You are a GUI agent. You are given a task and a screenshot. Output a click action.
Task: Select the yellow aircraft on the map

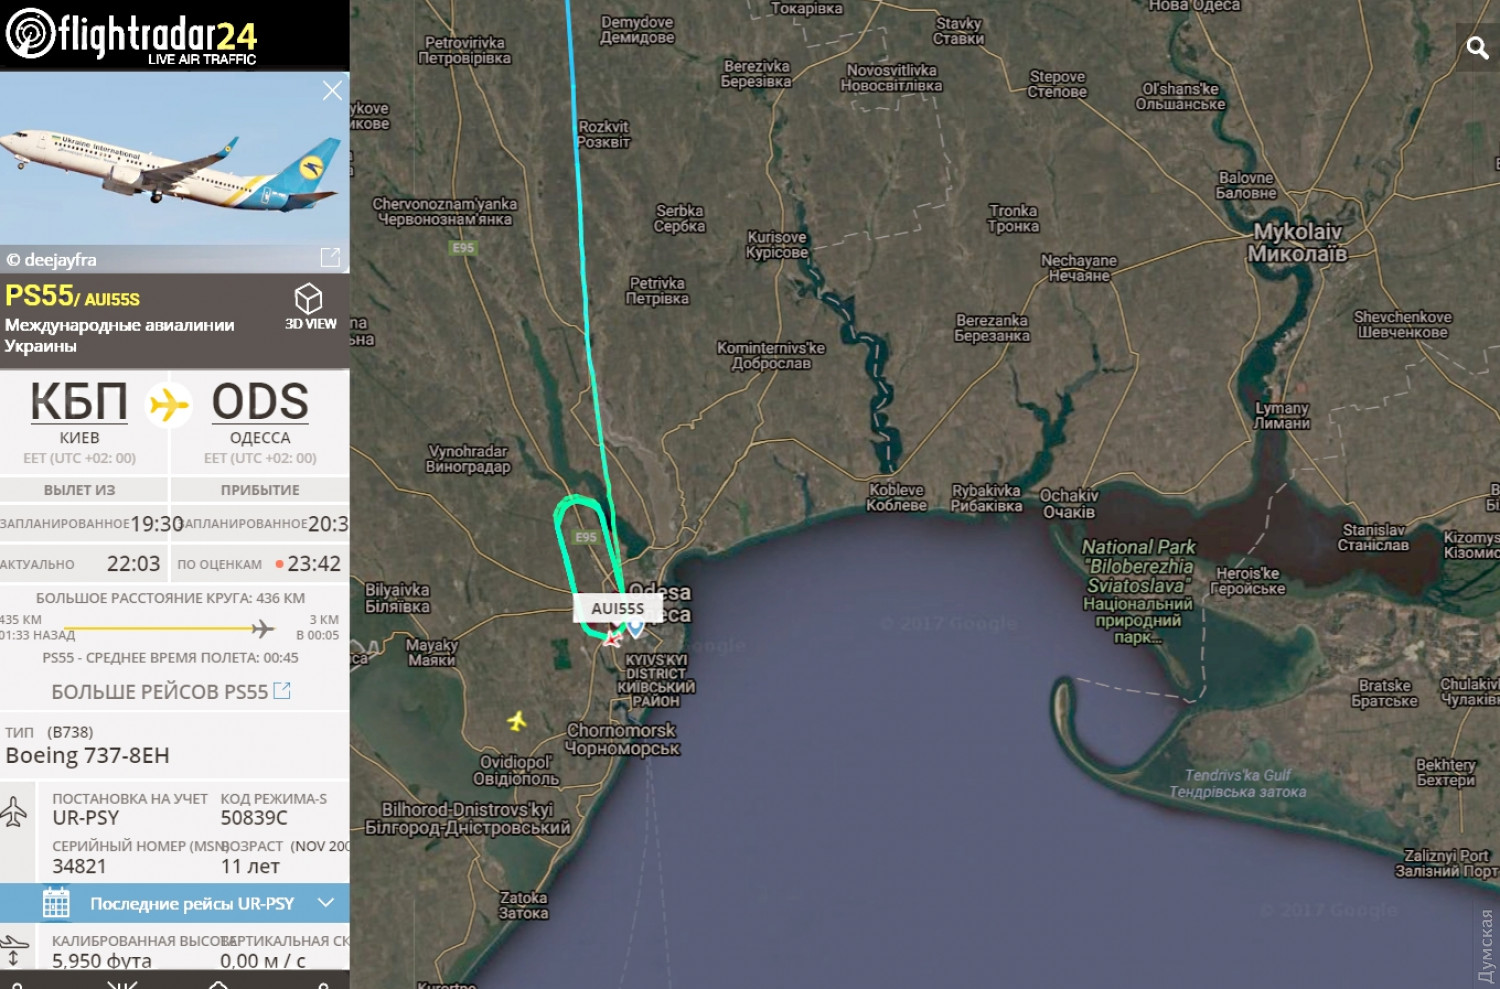[517, 720]
